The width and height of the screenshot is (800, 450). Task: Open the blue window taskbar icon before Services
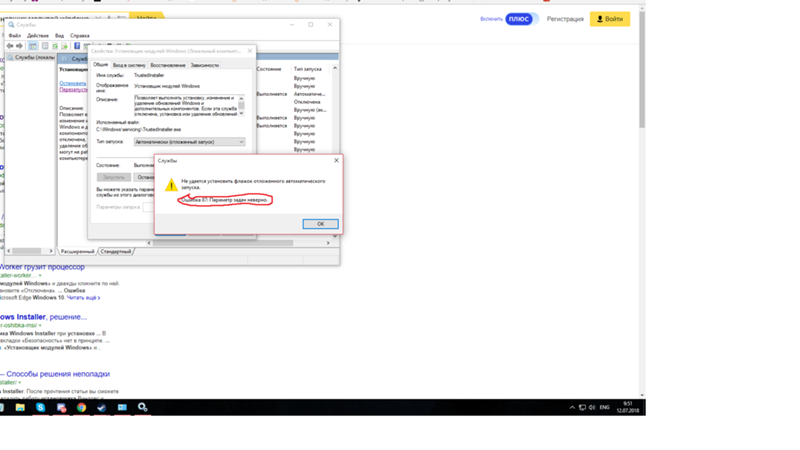click(x=122, y=407)
